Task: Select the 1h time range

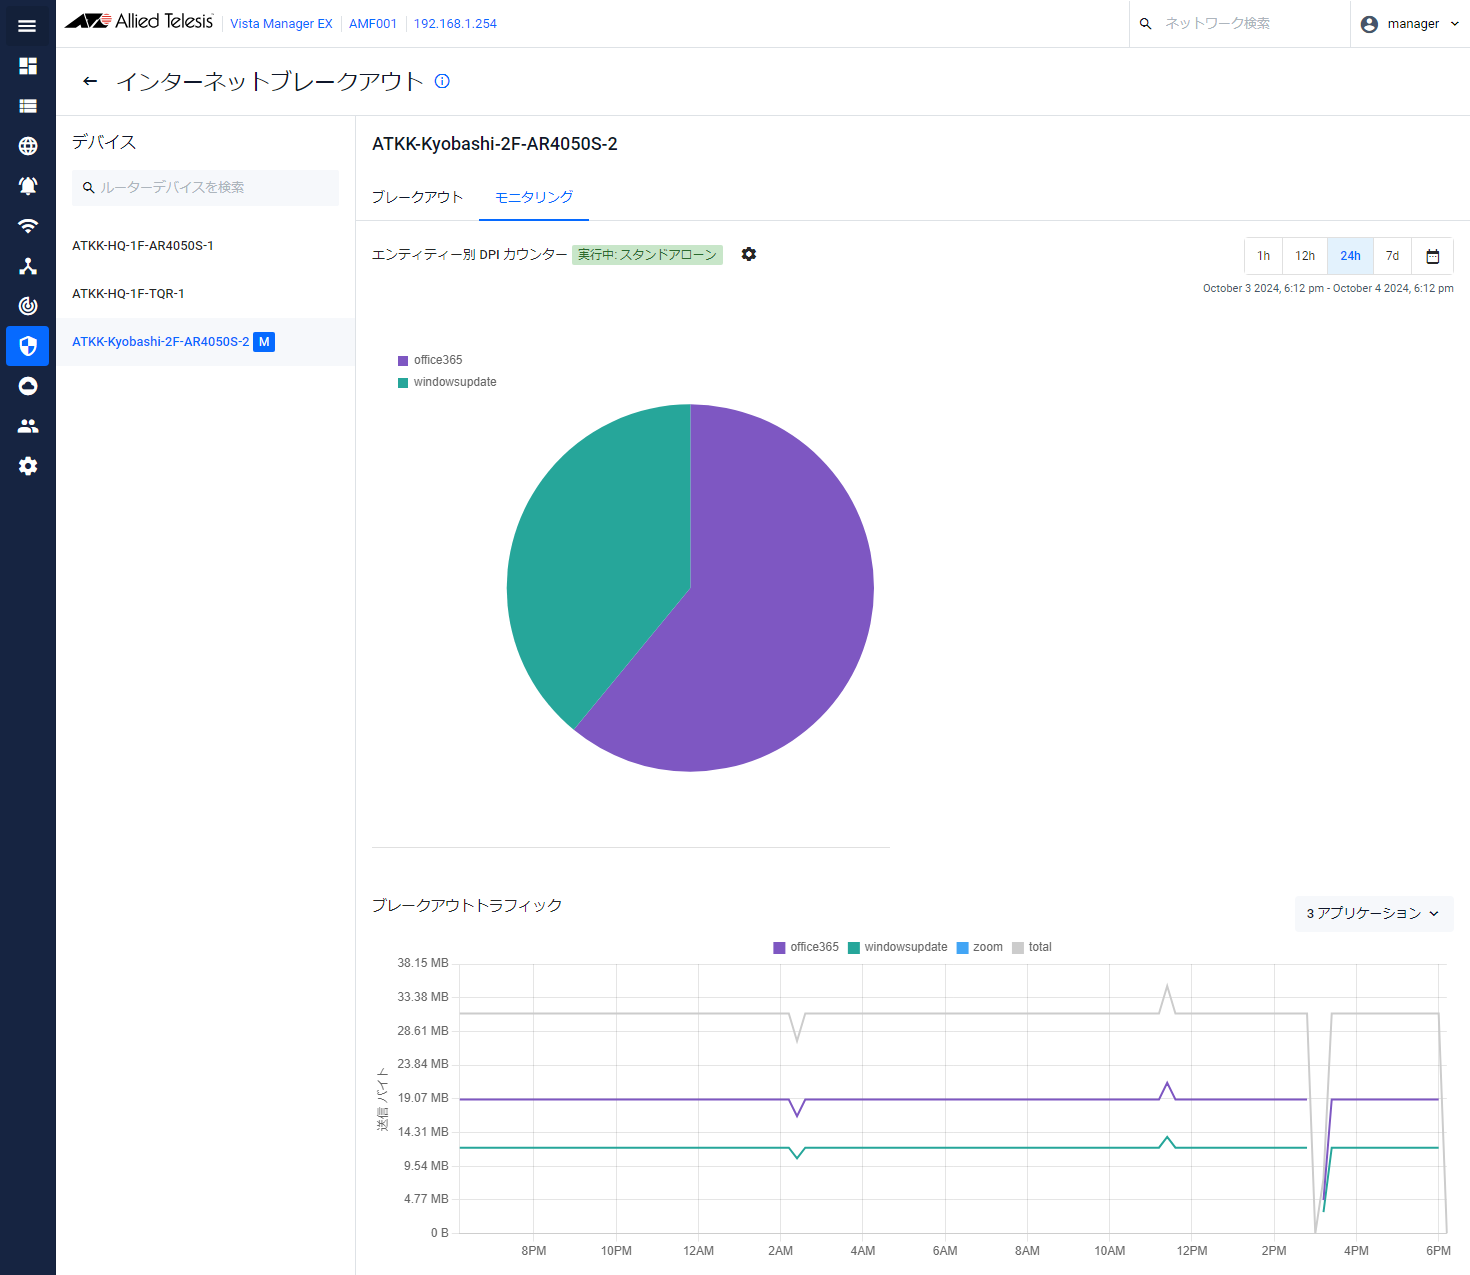Action: click(1263, 256)
